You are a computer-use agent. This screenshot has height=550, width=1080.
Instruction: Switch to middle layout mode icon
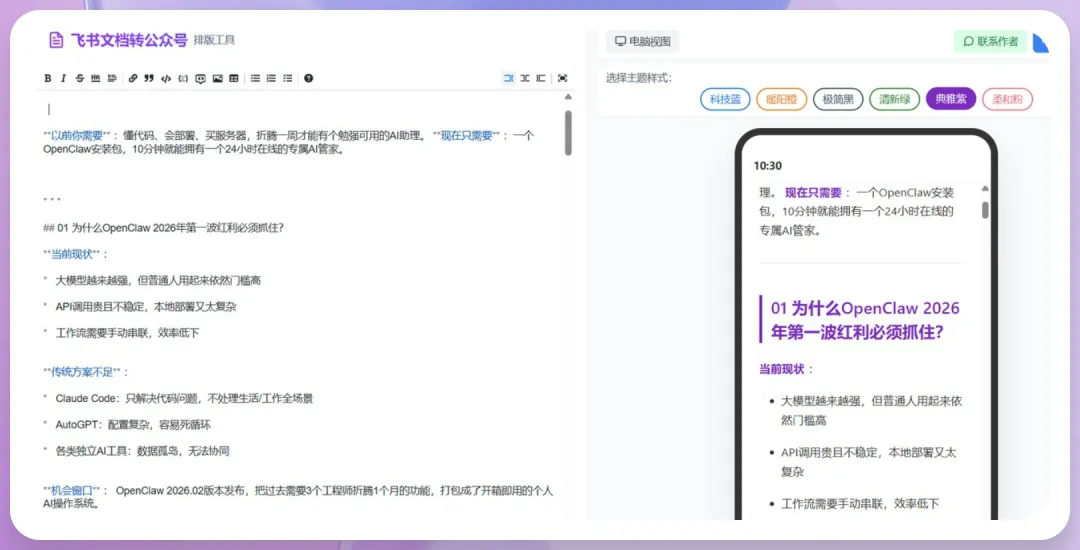pyautogui.click(x=525, y=78)
